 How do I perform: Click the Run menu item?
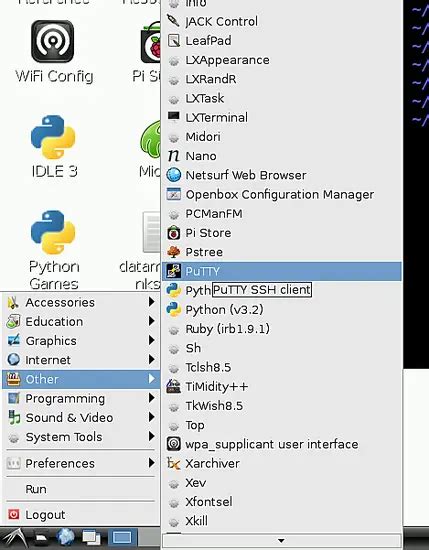pyautogui.click(x=80, y=489)
